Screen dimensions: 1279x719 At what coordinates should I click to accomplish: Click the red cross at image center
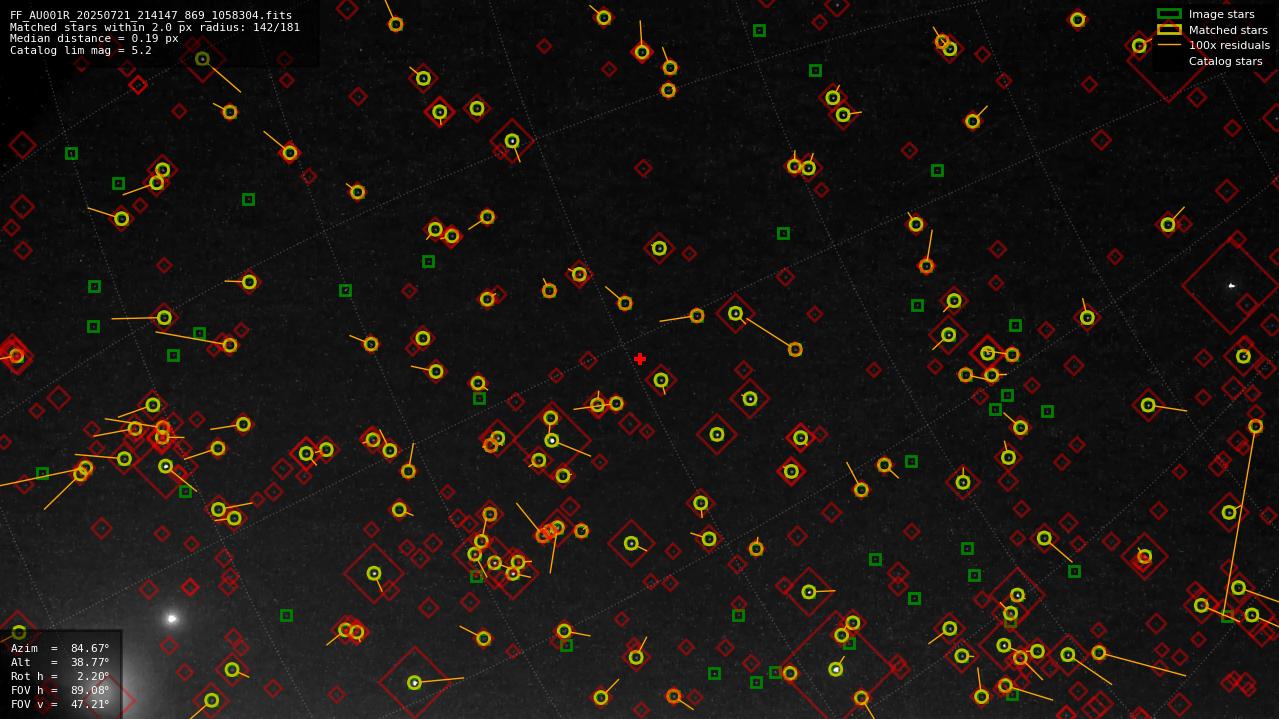[x=640, y=359]
